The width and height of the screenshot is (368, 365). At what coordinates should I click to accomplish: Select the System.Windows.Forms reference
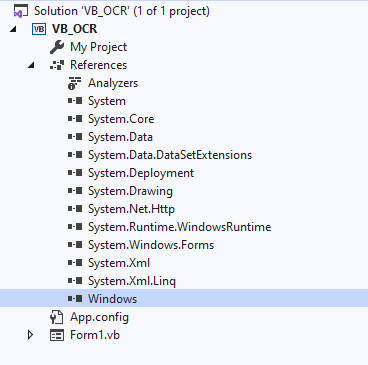click(x=151, y=245)
